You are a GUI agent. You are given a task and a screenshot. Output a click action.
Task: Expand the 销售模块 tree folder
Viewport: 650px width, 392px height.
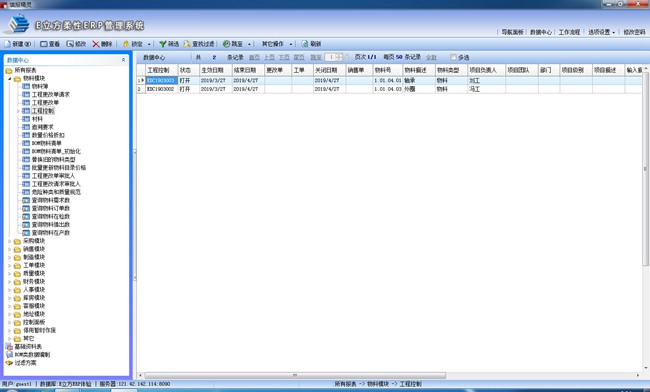tap(10, 249)
